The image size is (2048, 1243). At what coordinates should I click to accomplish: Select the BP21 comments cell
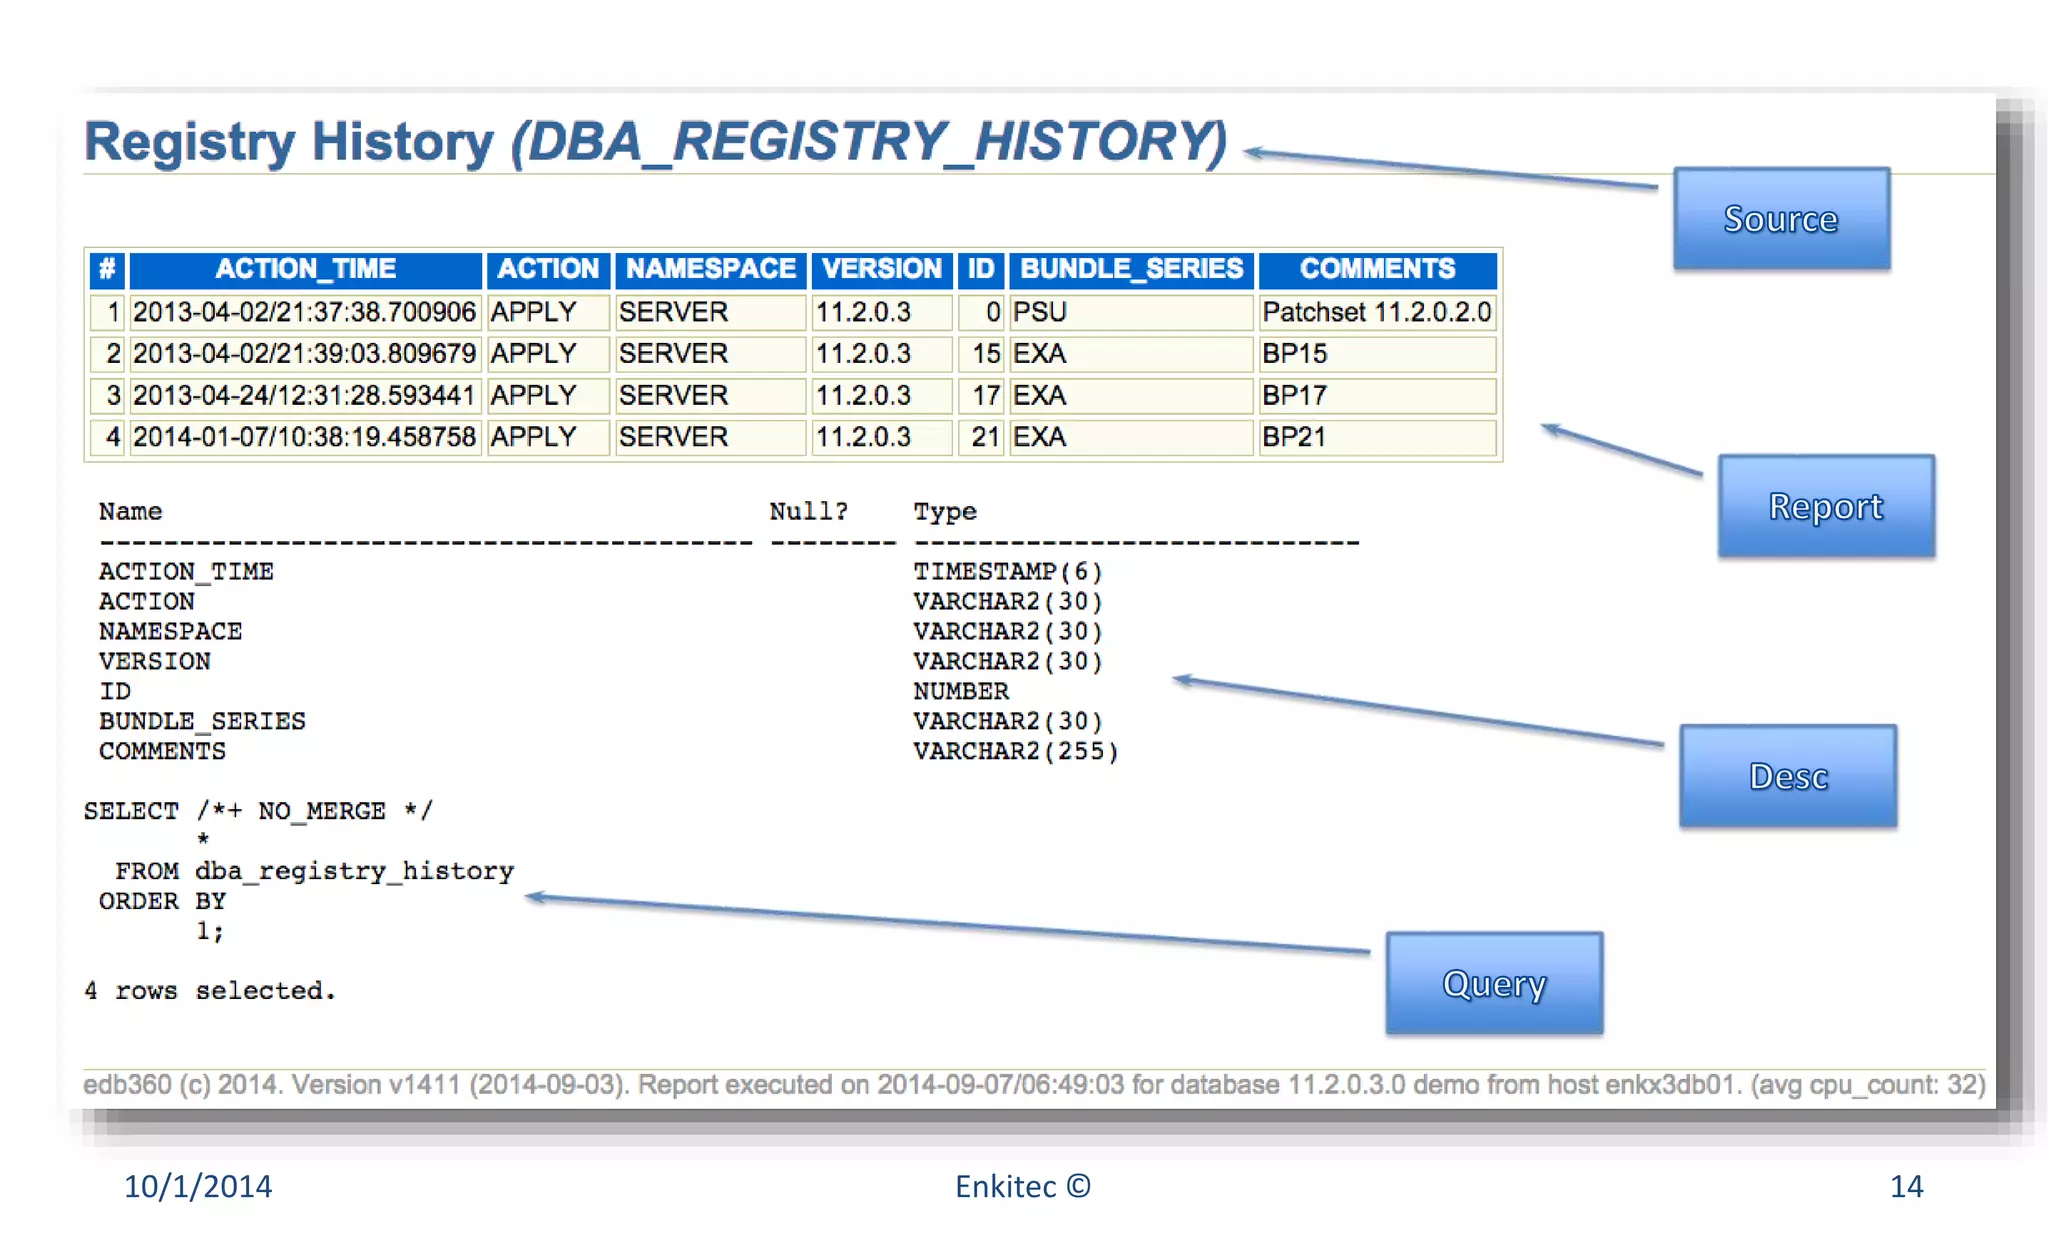click(x=1294, y=437)
